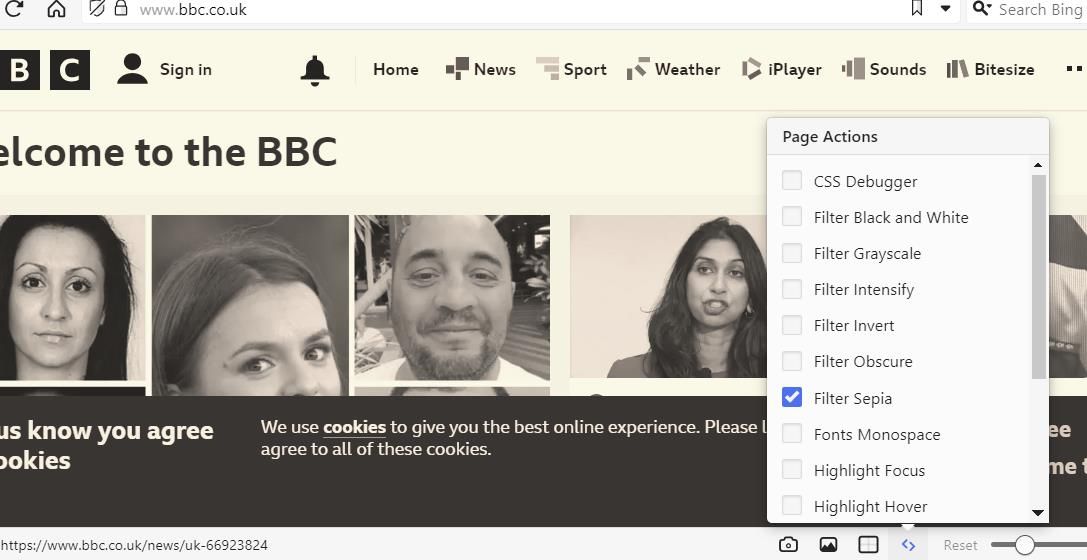Click the Sign in link
This screenshot has height=560, width=1087.
[165, 70]
